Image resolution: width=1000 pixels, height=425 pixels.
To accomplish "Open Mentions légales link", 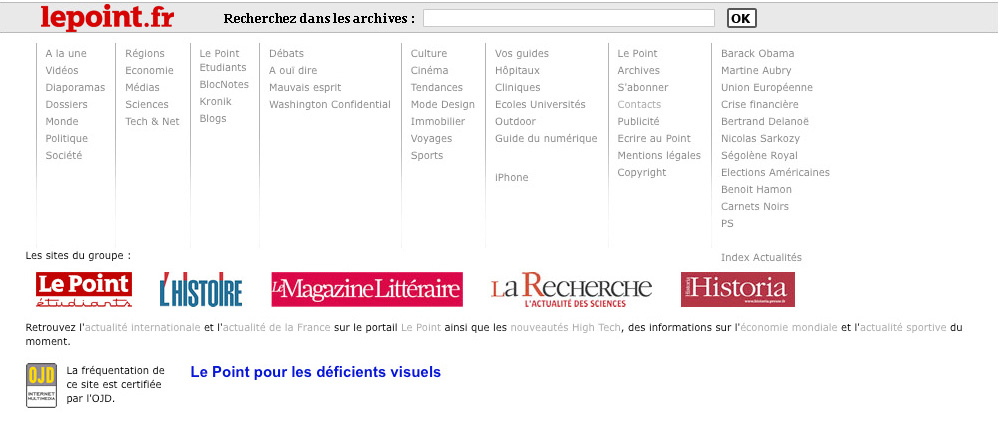I will tap(659, 156).
